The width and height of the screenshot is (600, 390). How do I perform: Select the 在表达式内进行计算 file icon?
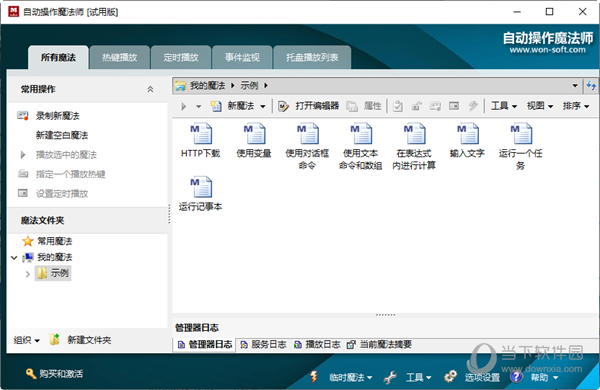pyautogui.click(x=414, y=133)
